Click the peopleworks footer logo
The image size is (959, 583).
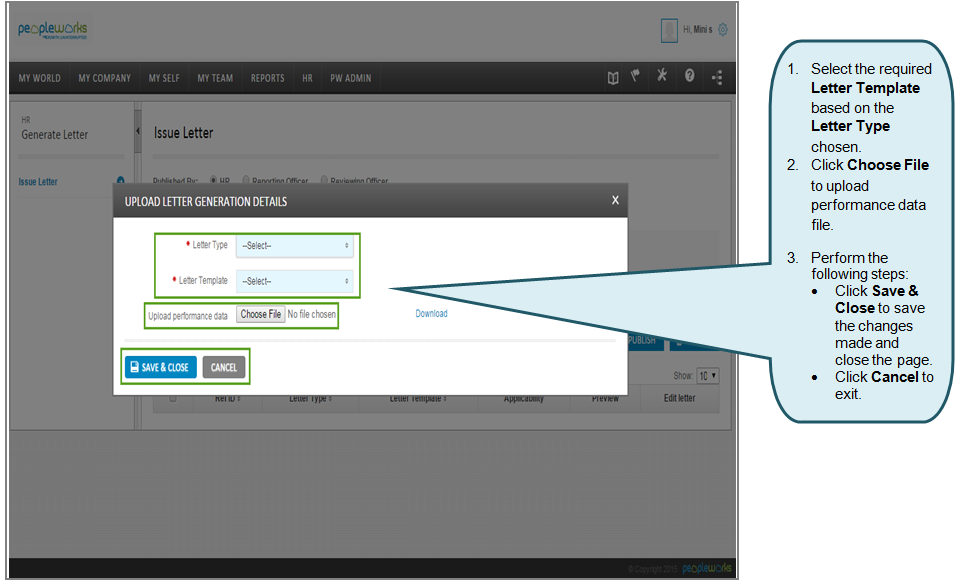point(706,568)
